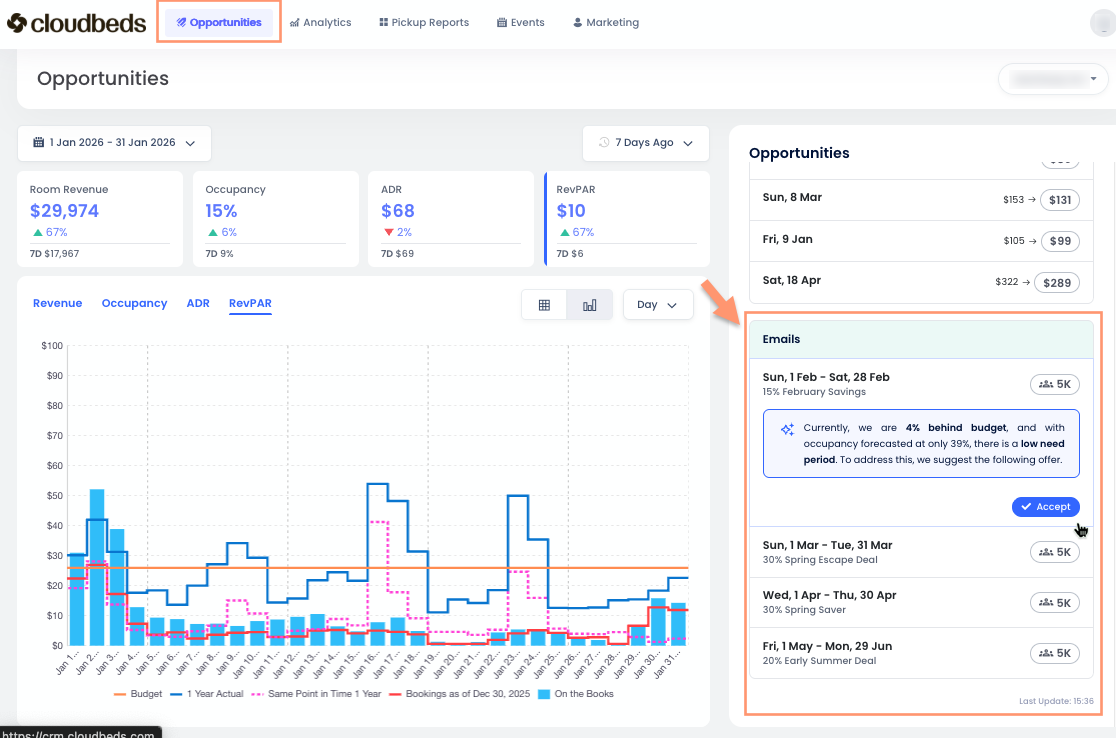1116x738 pixels.
Task: Click the 5K audience badge for February Savings
Action: coord(1055,384)
